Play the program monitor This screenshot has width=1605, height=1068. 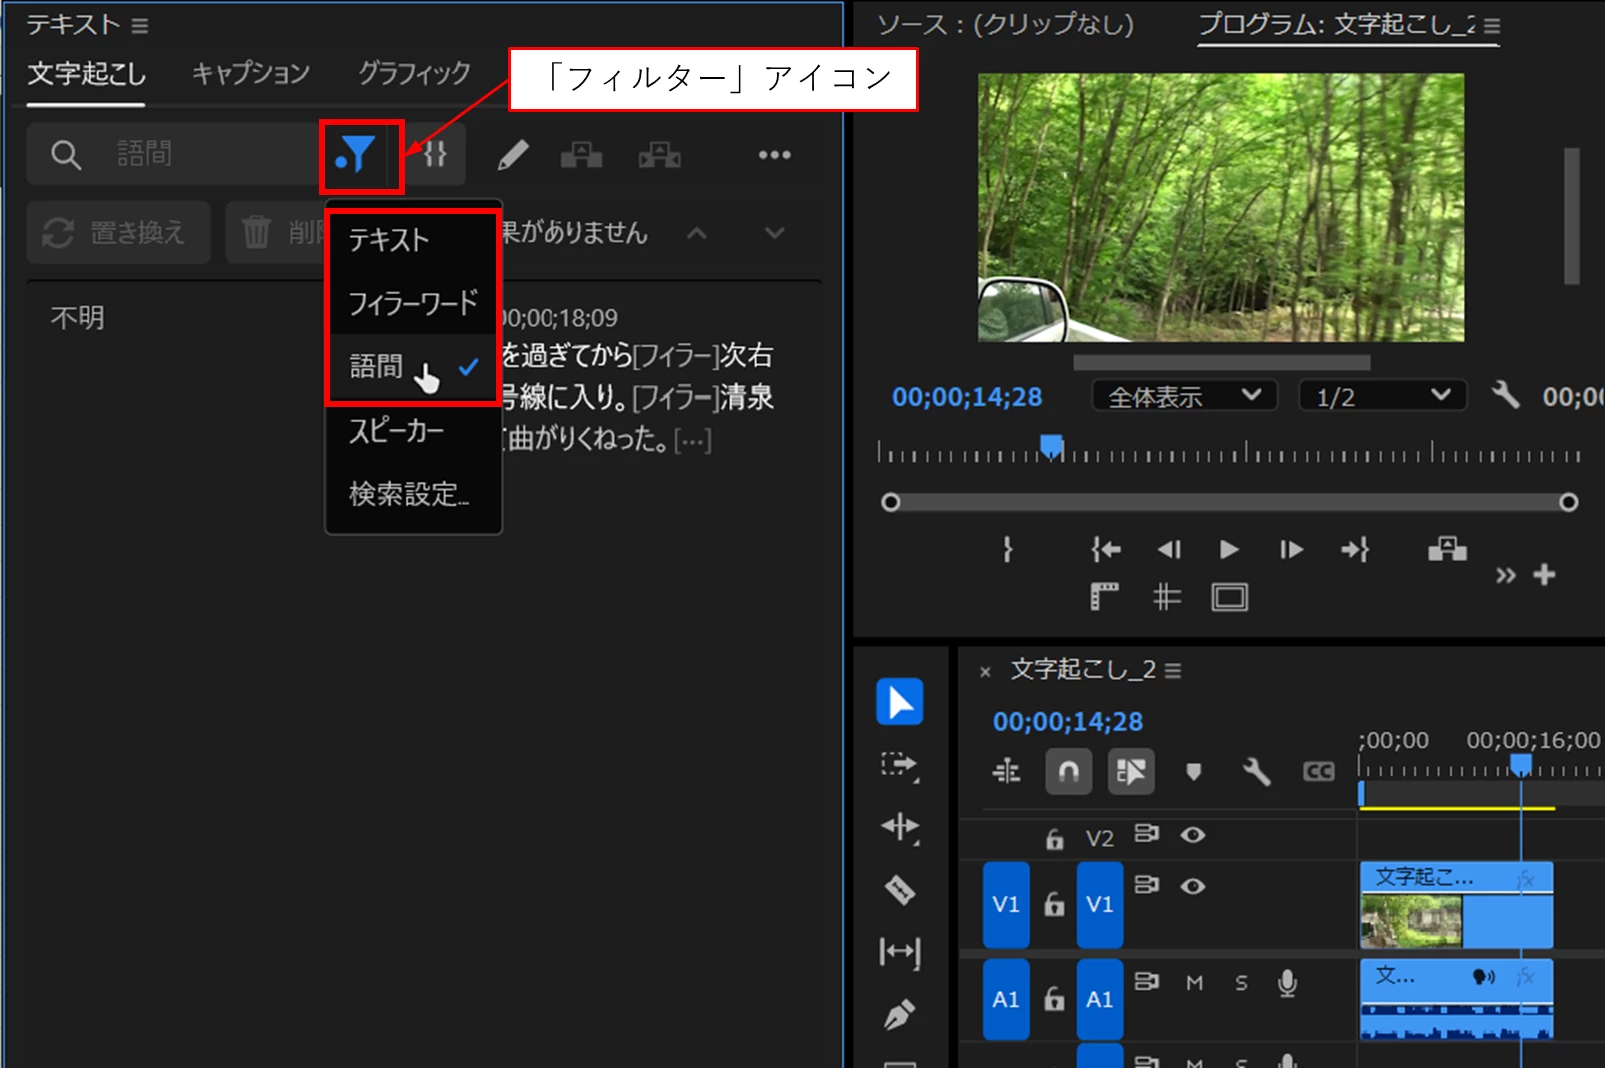pos(1229,549)
